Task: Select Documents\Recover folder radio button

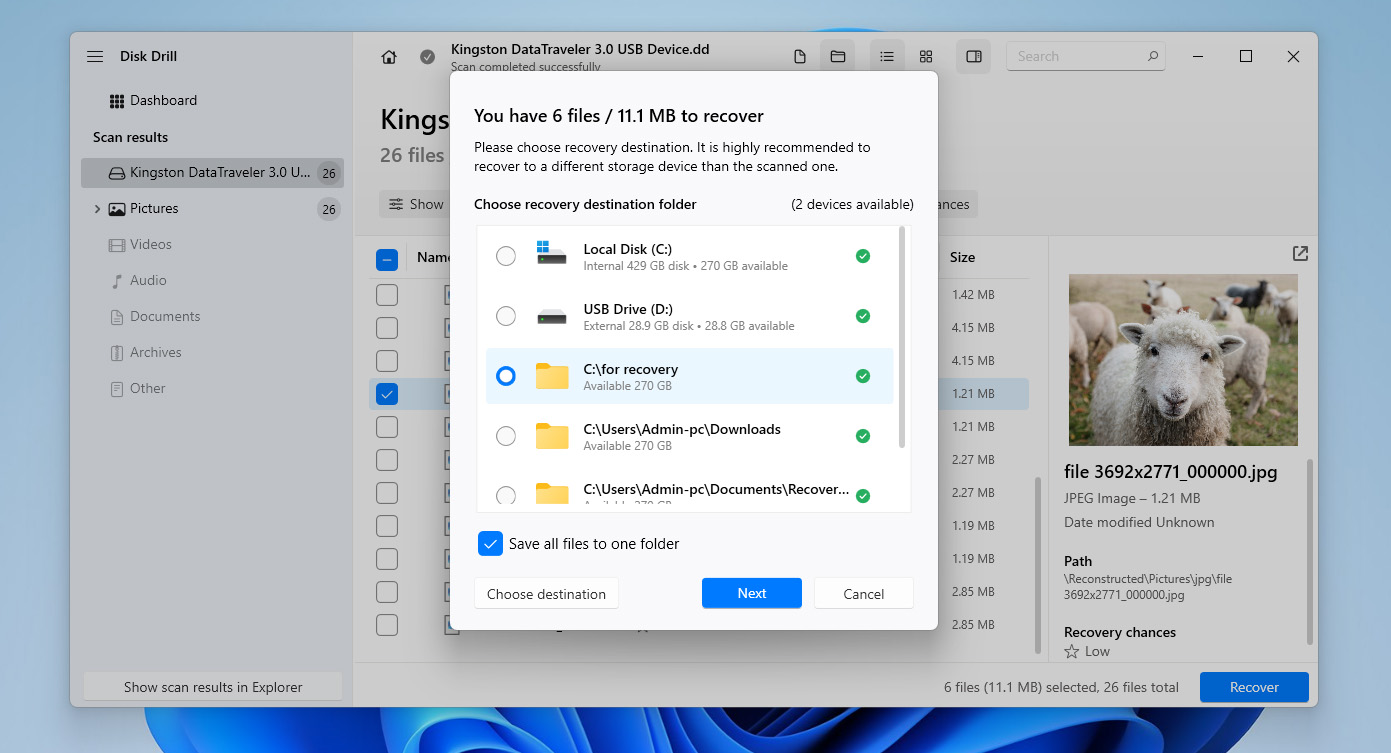Action: [506, 495]
